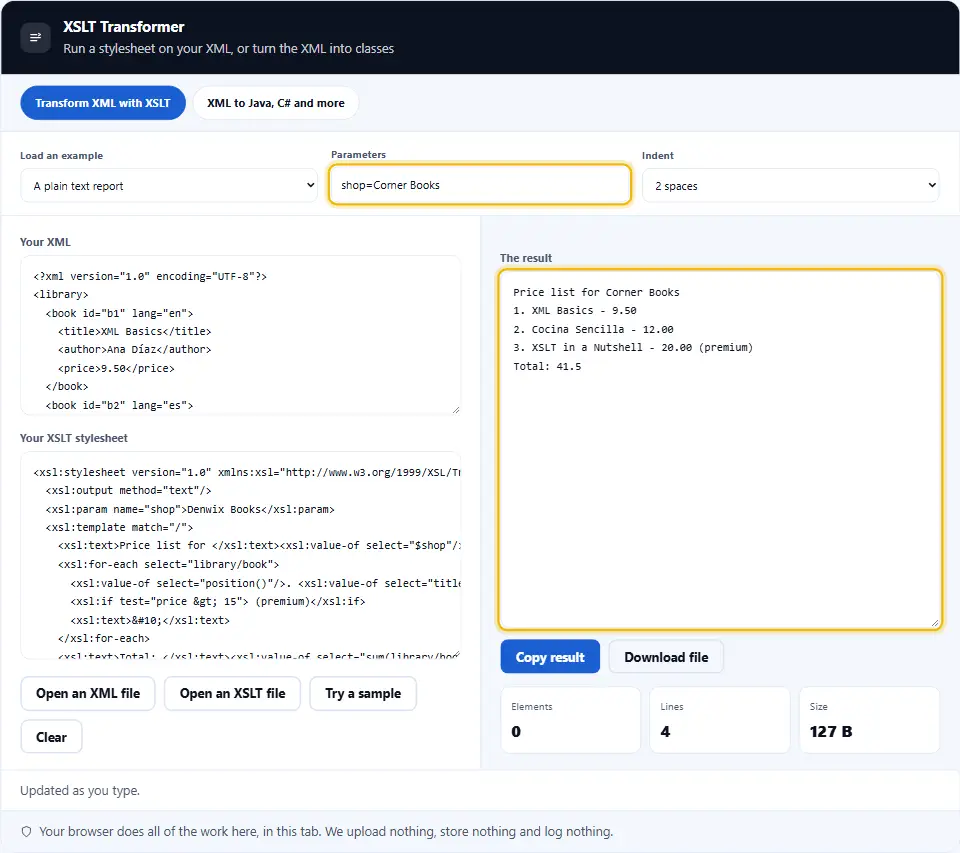Click the 'Your XSLT stylesheet' label

click(x=73, y=438)
